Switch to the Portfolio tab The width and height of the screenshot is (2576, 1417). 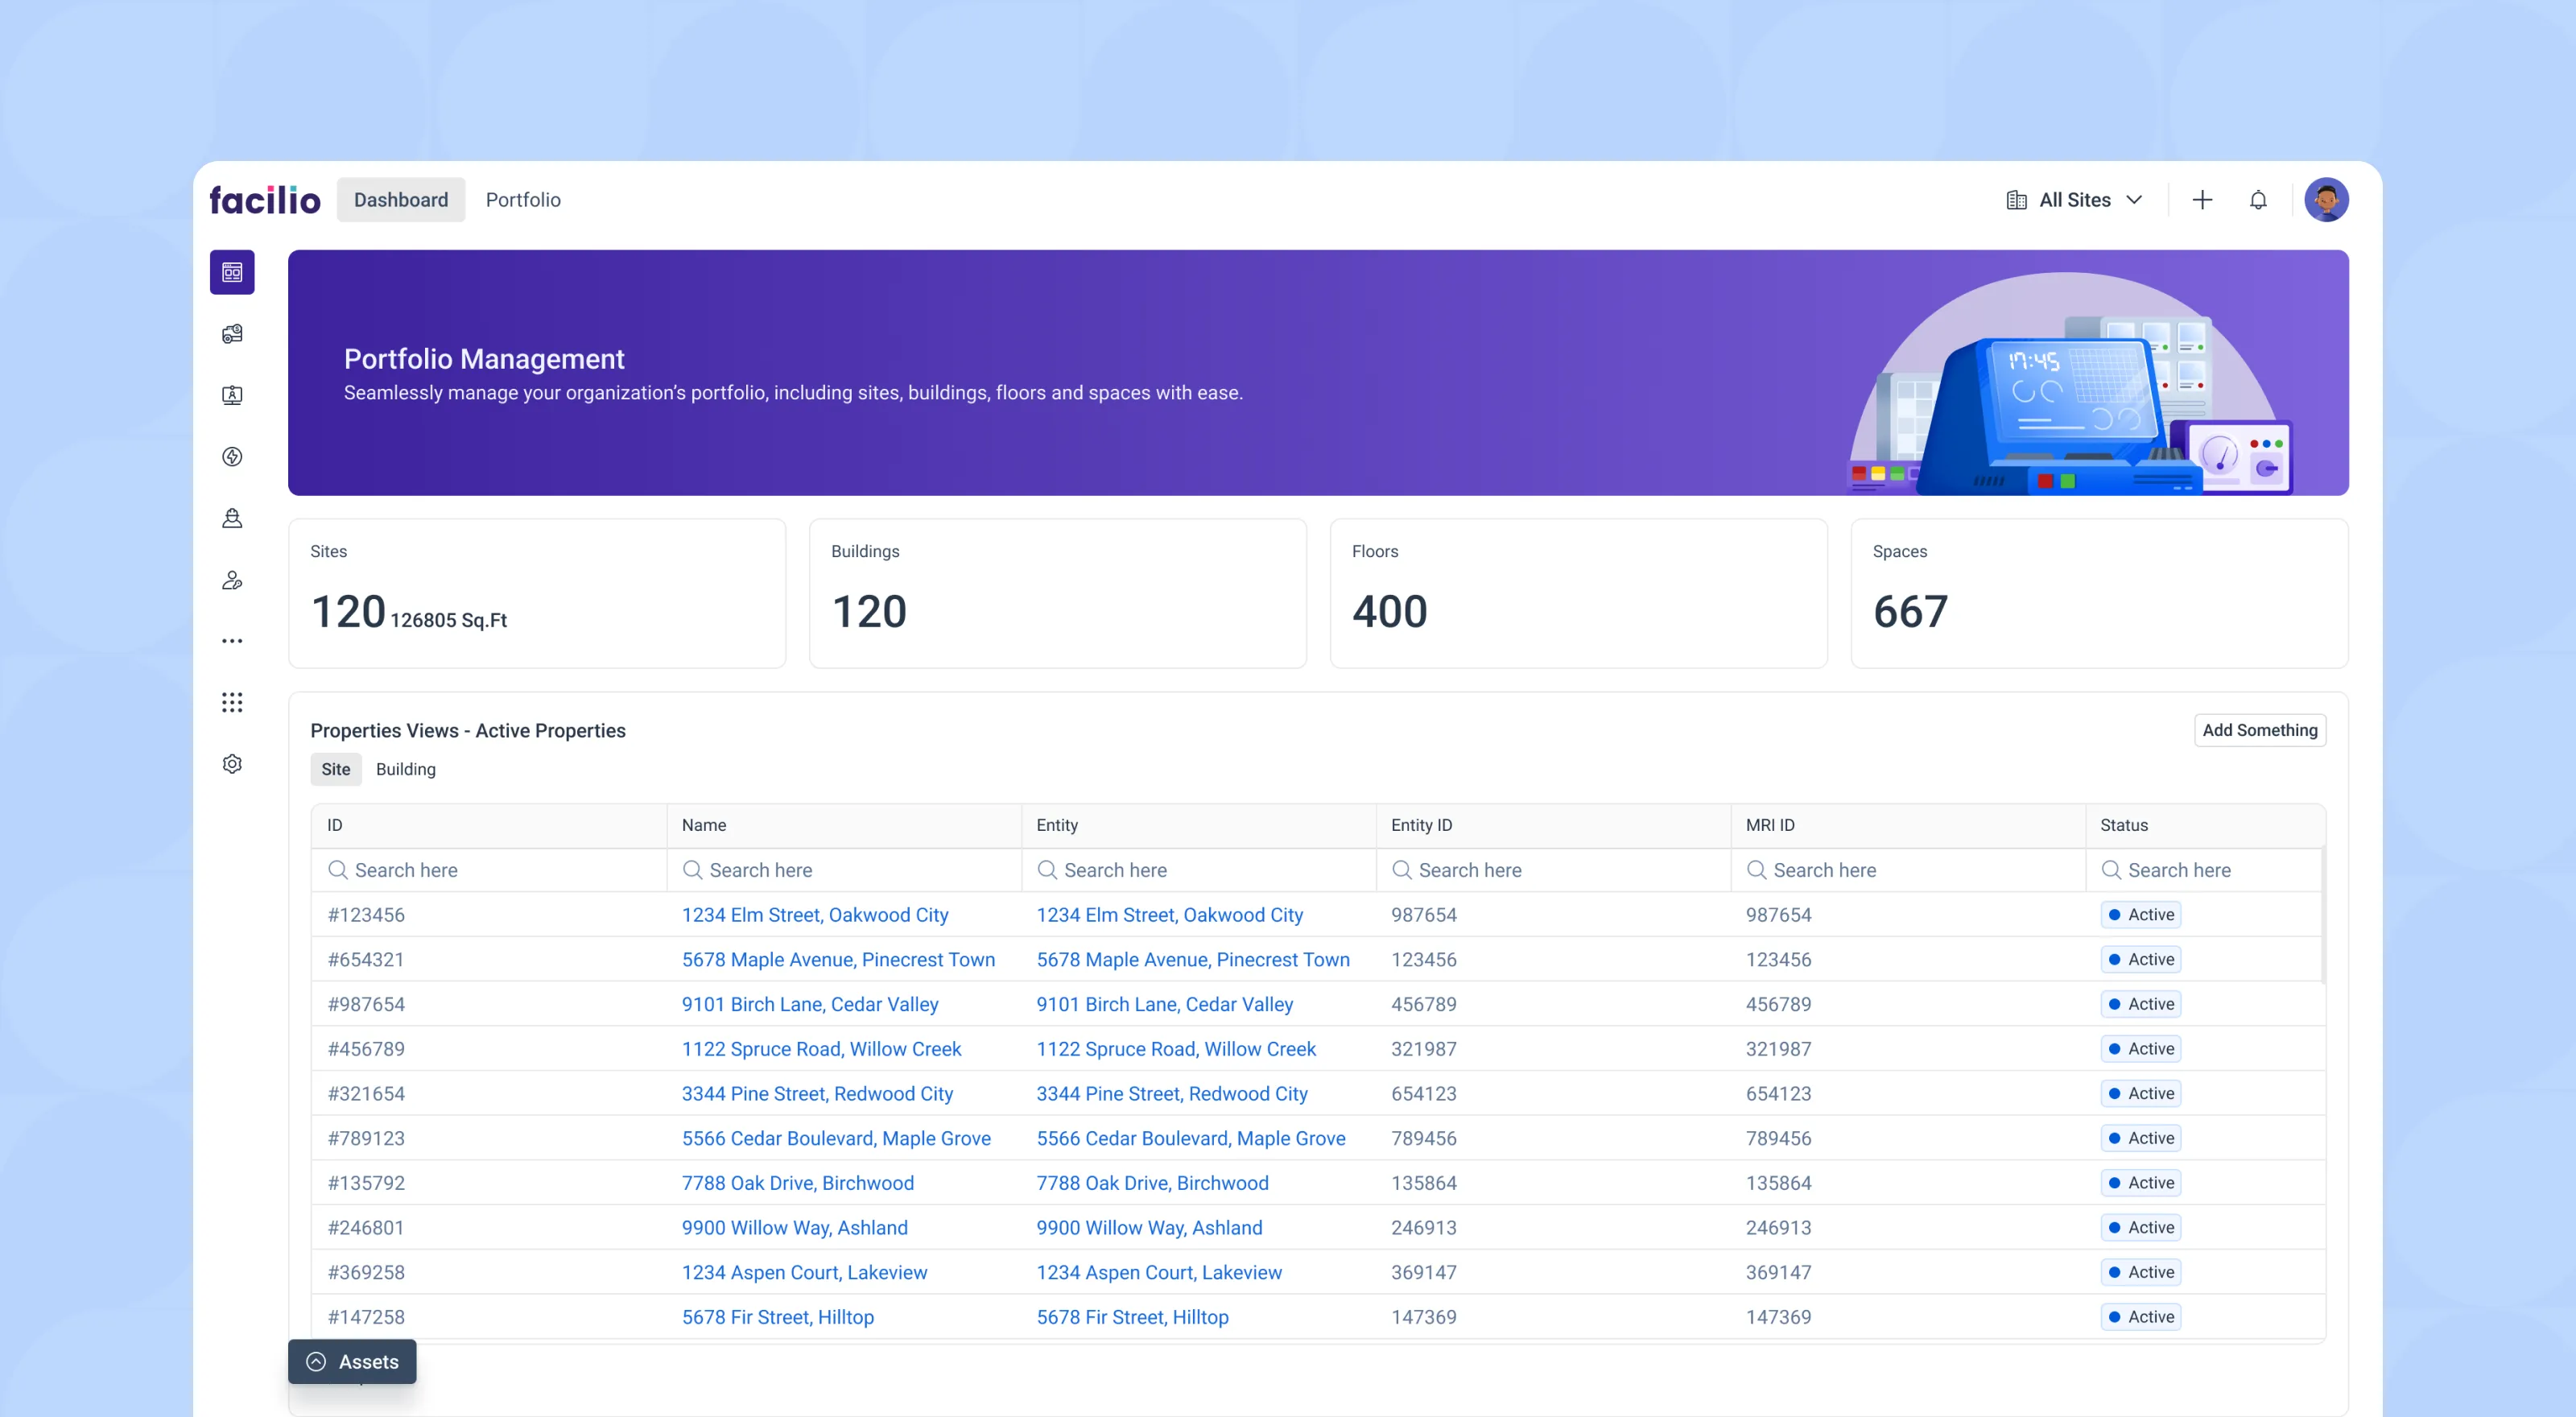point(523,200)
